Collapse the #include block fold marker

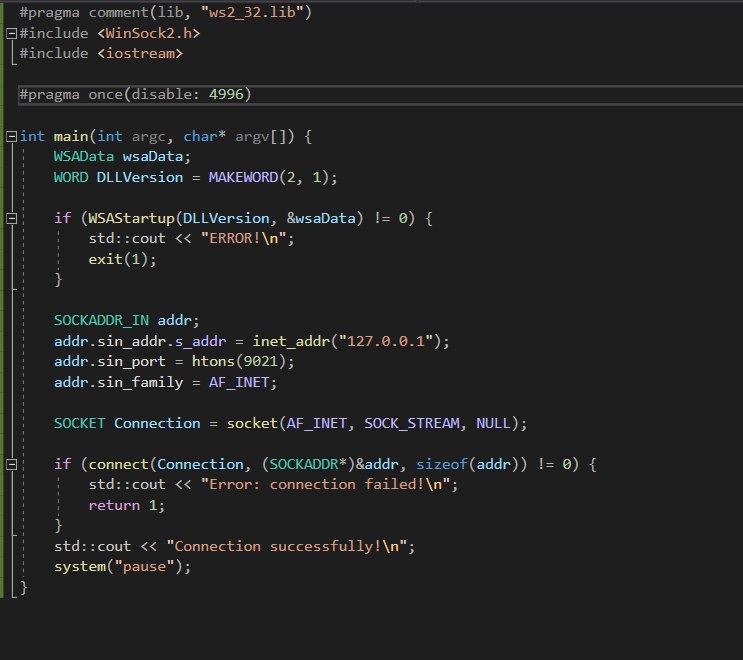tap(11, 33)
